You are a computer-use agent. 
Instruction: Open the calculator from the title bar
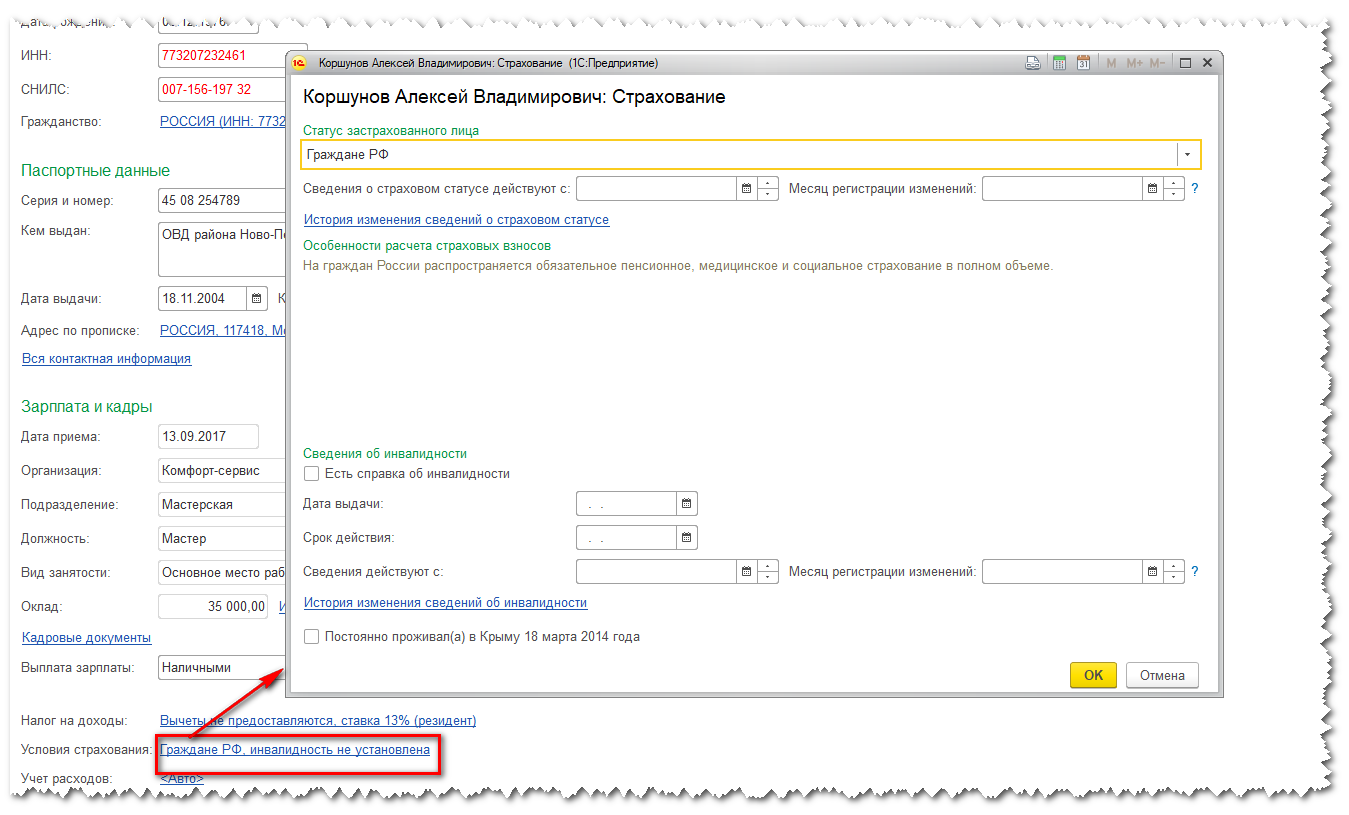(x=1059, y=63)
